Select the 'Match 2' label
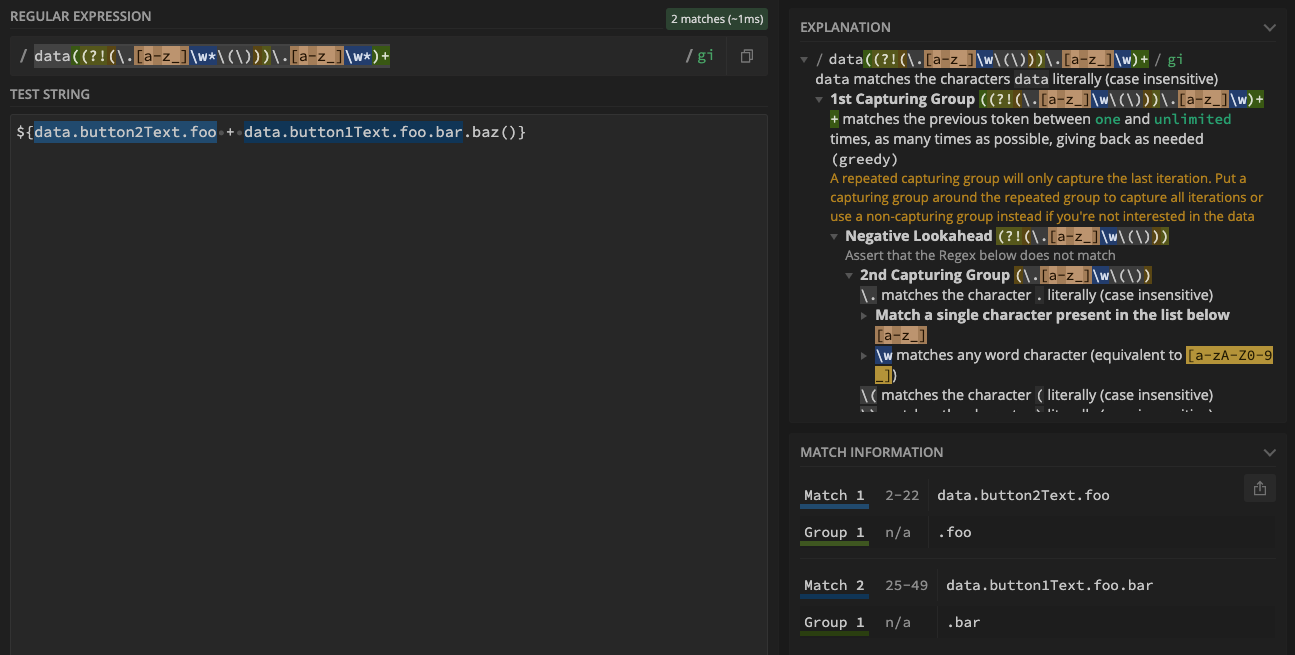Viewport: 1295px width, 655px height. [833, 585]
